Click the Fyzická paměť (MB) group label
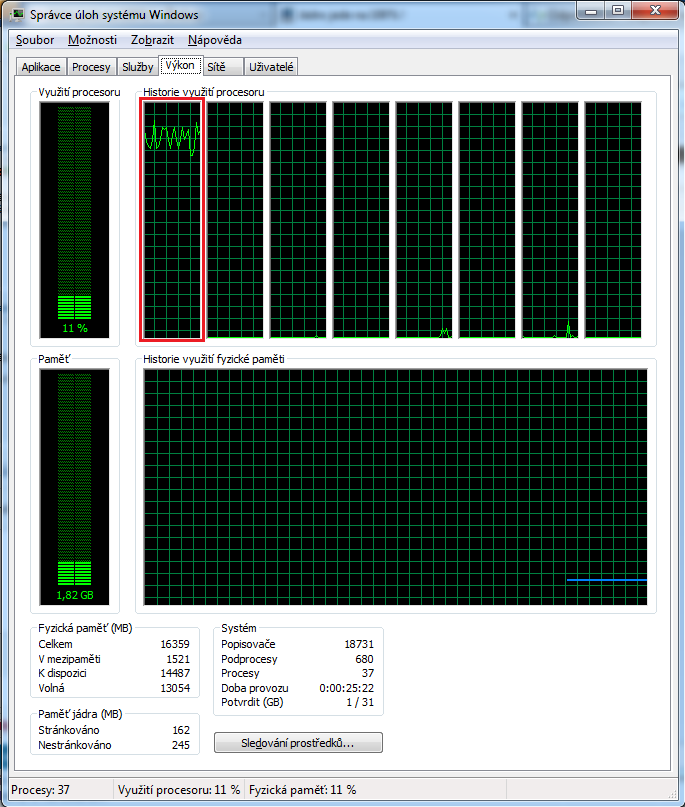Image resolution: width=685 pixels, height=807 pixels. click(85, 628)
